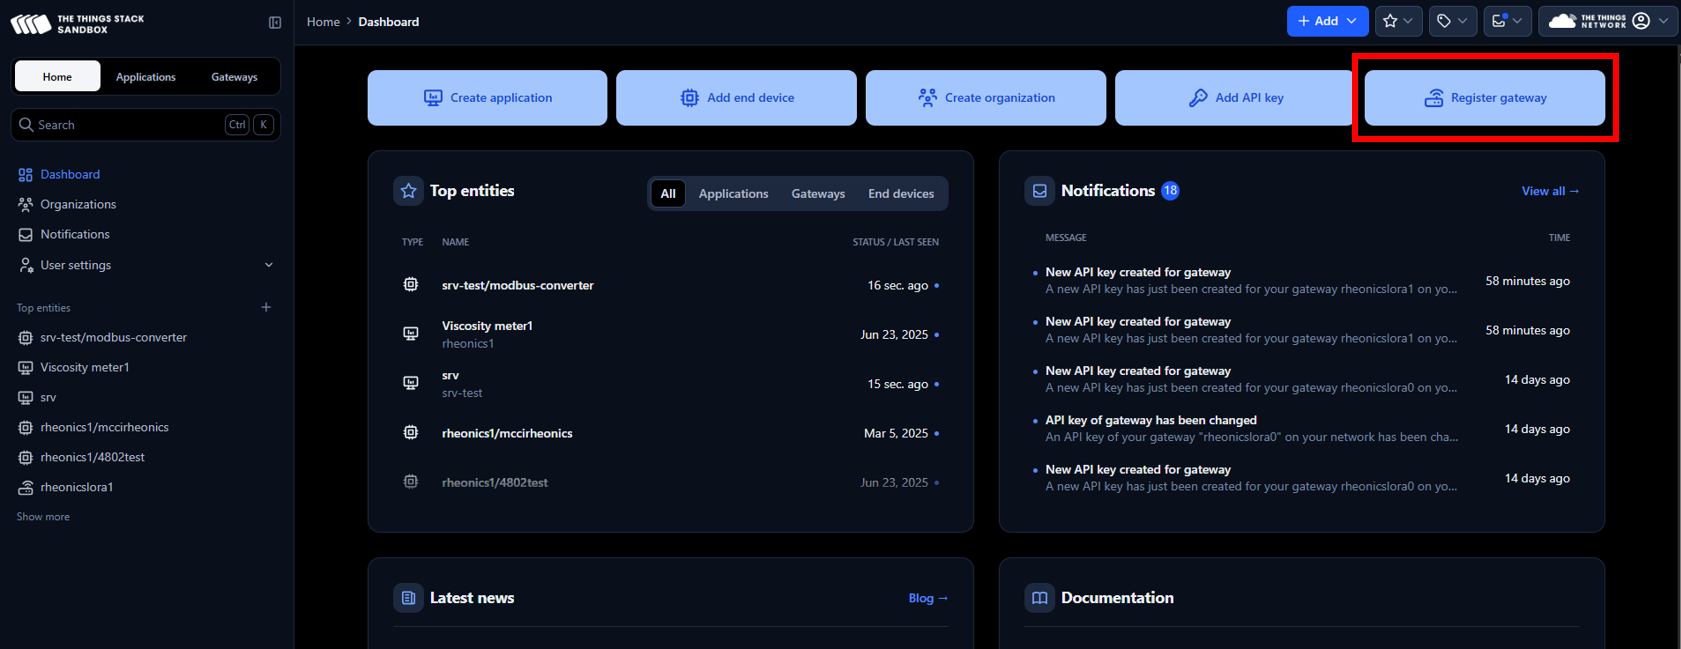Screen dimensions: 1681x649
Task: Open the API key of gateway changed notification
Action: point(1301,429)
